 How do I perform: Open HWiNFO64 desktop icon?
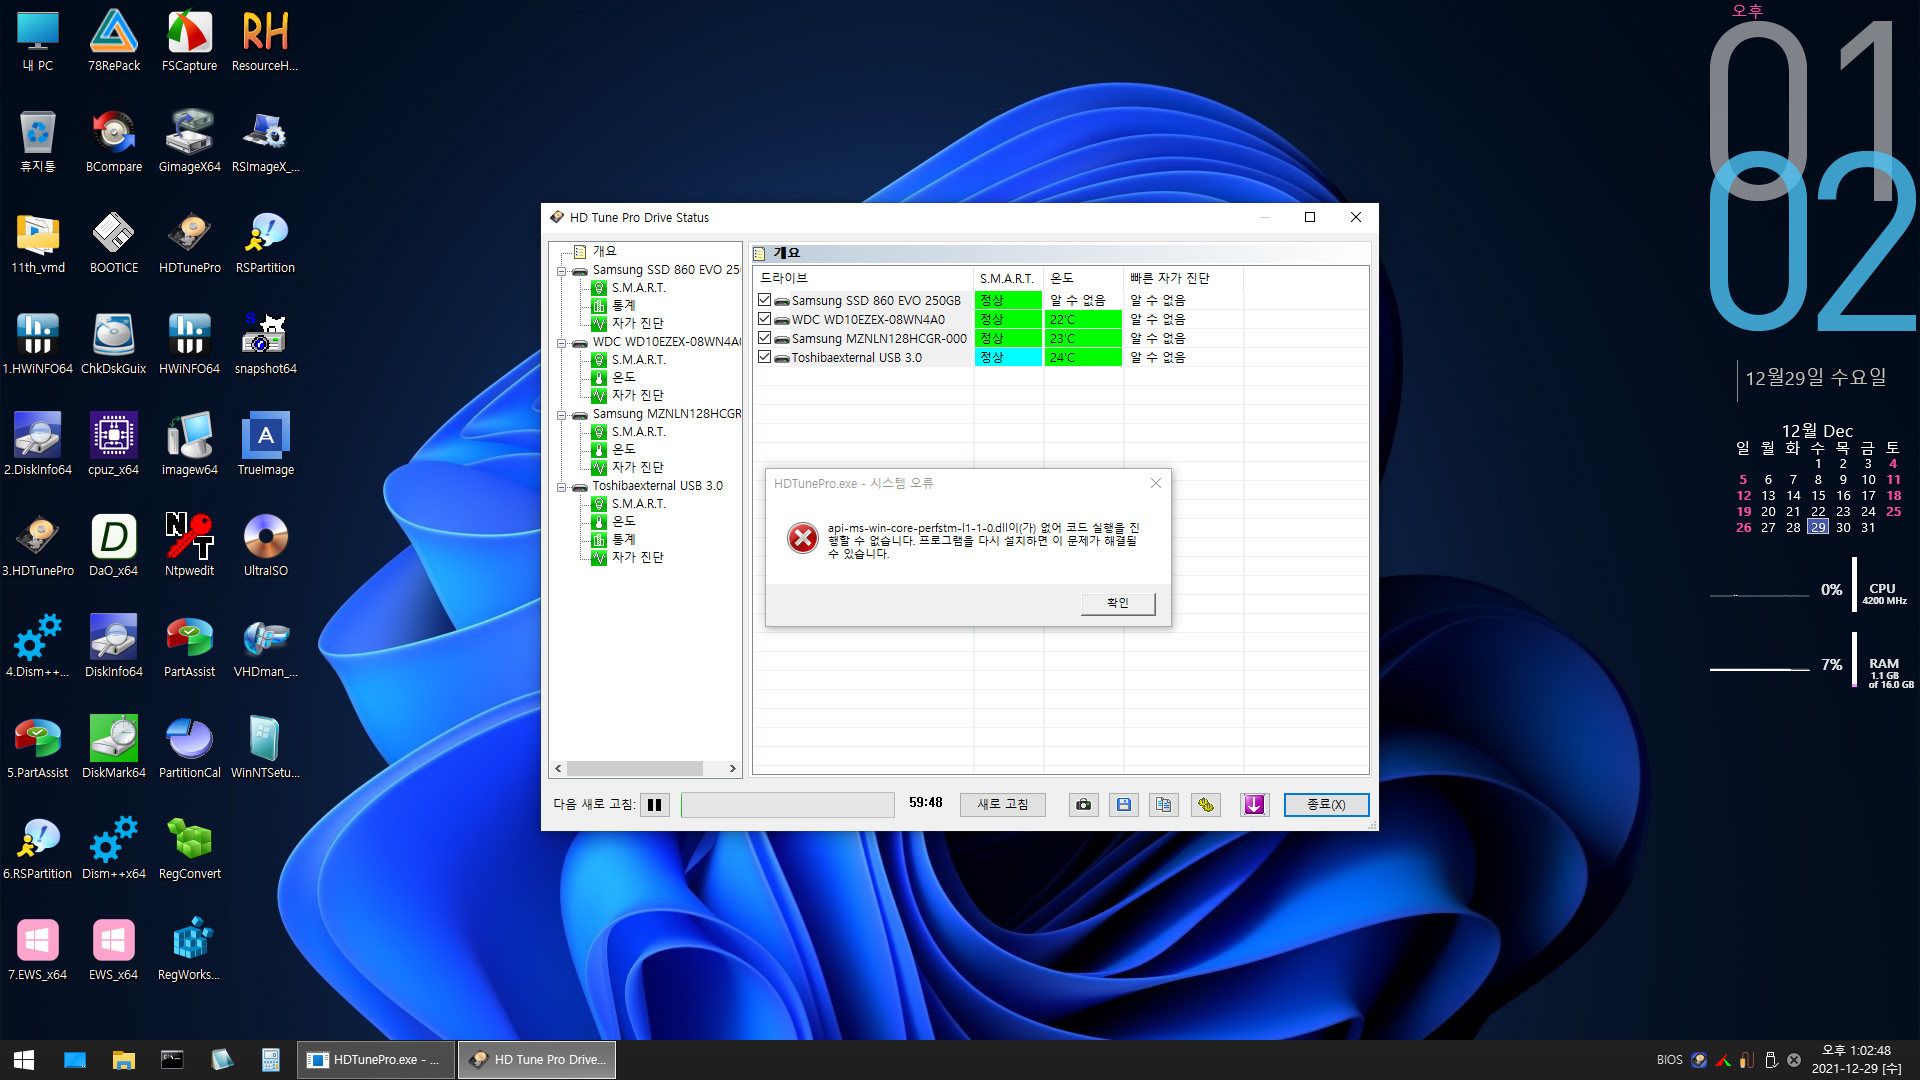[189, 344]
